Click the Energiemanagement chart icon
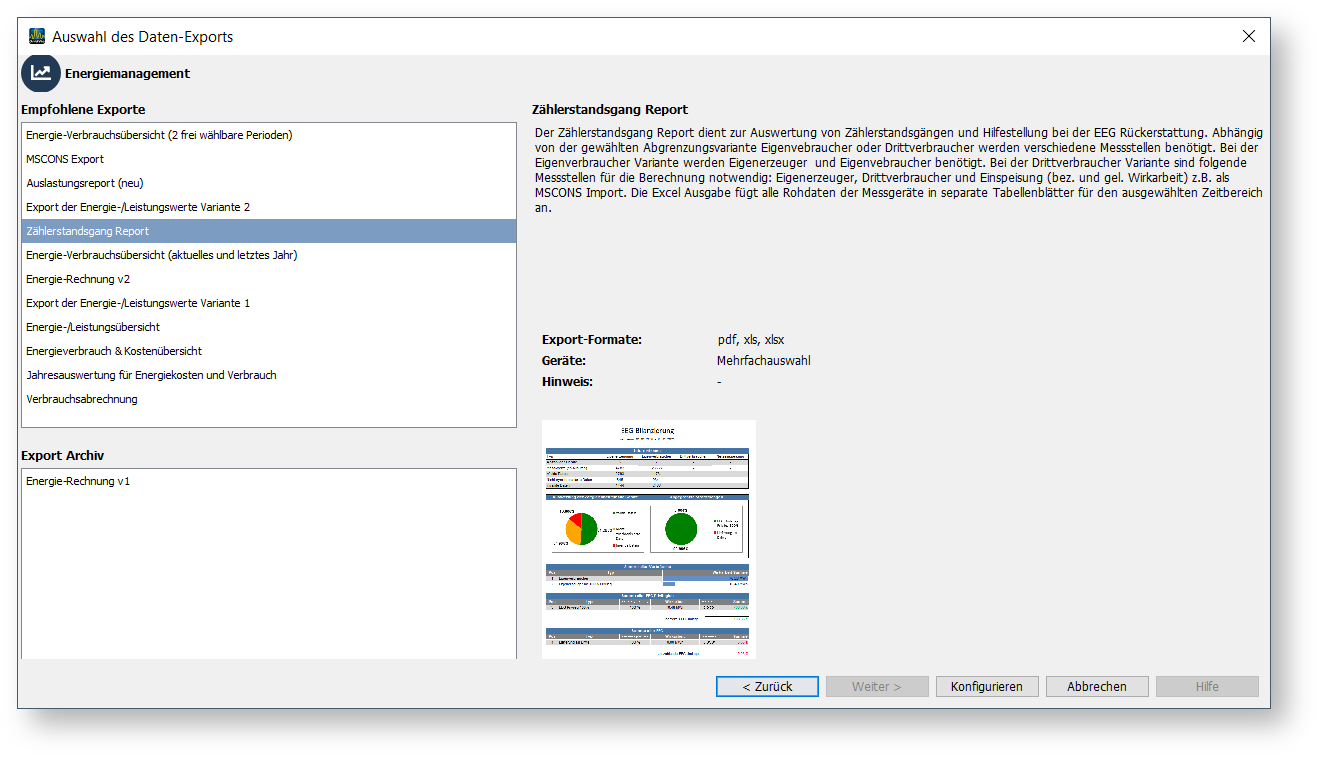This screenshot has height=757, width=1319. [41, 73]
